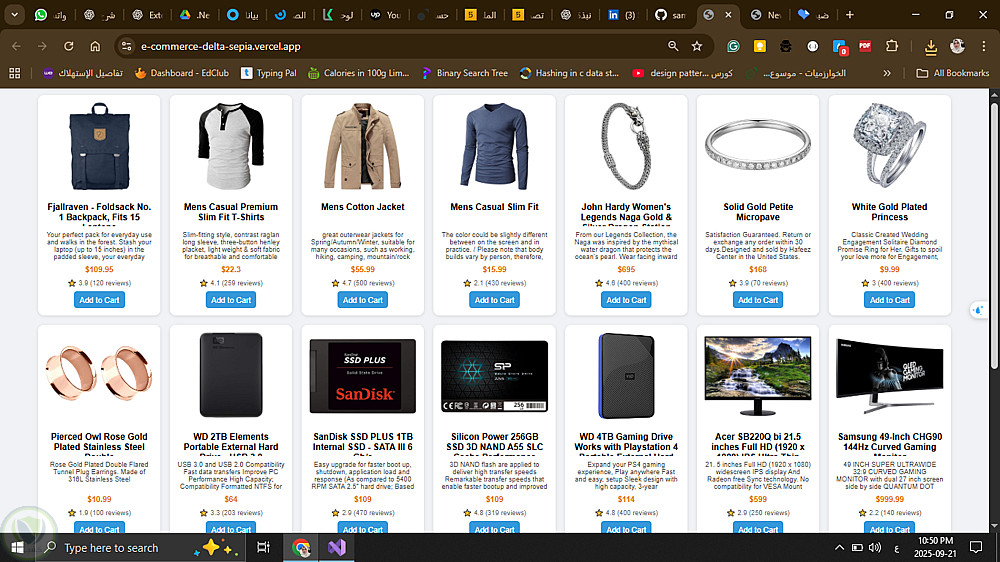Add Mens Casual Slim Fit to cart
The width and height of the screenshot is (1000, 562).
(494, 300)
